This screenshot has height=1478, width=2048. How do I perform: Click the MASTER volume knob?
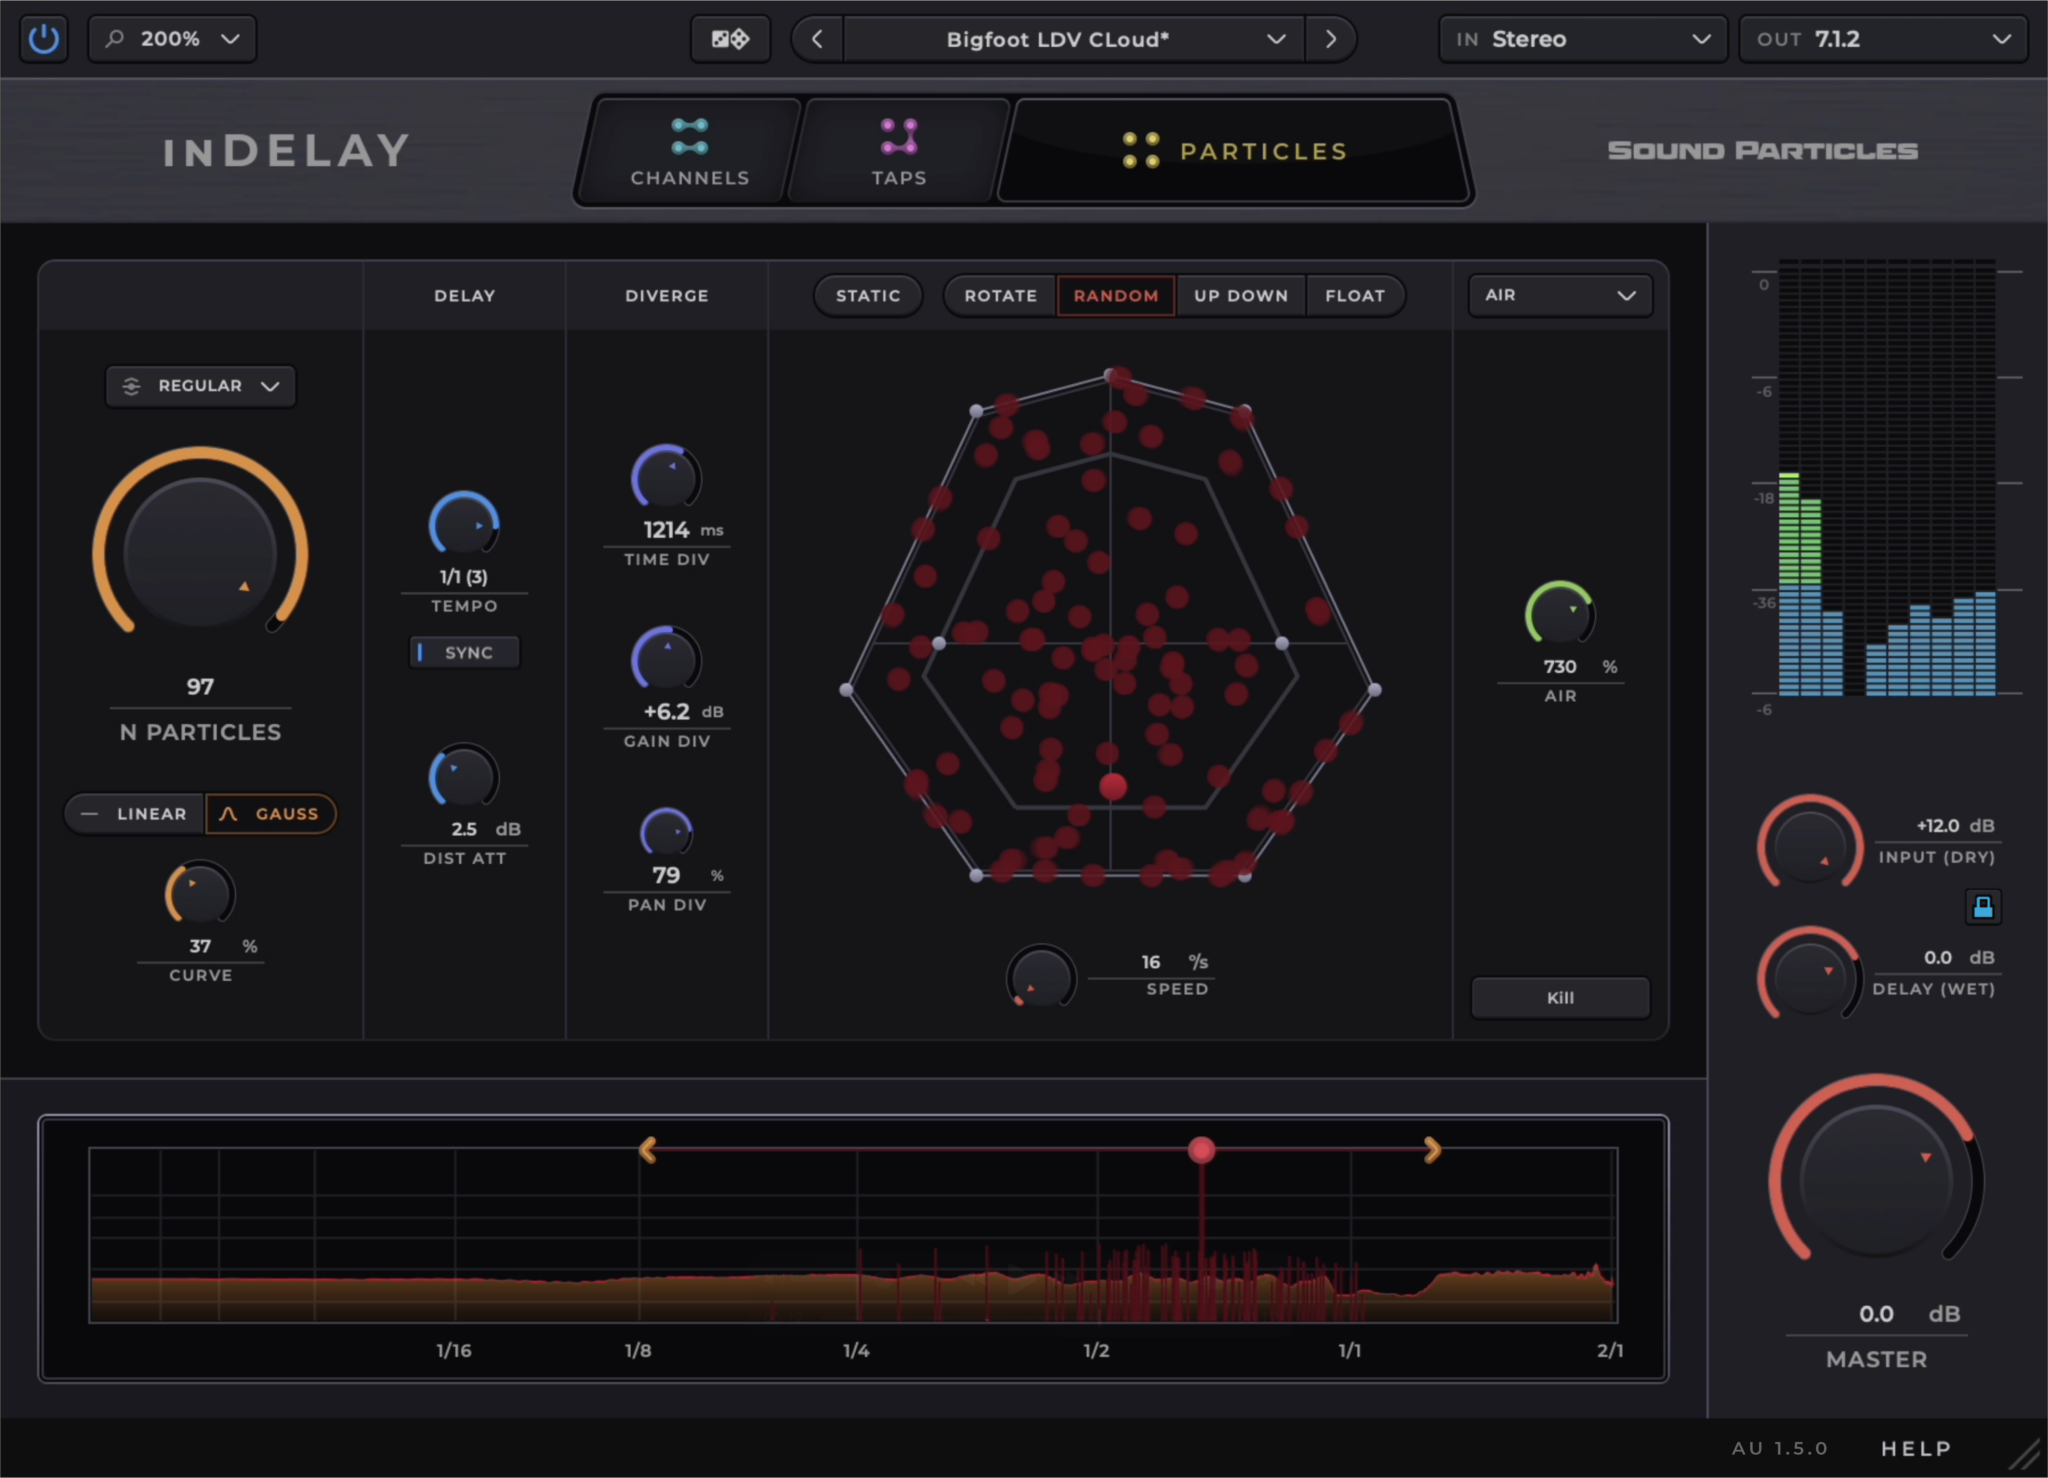pyautogui.click(x=1876, y=1178)
